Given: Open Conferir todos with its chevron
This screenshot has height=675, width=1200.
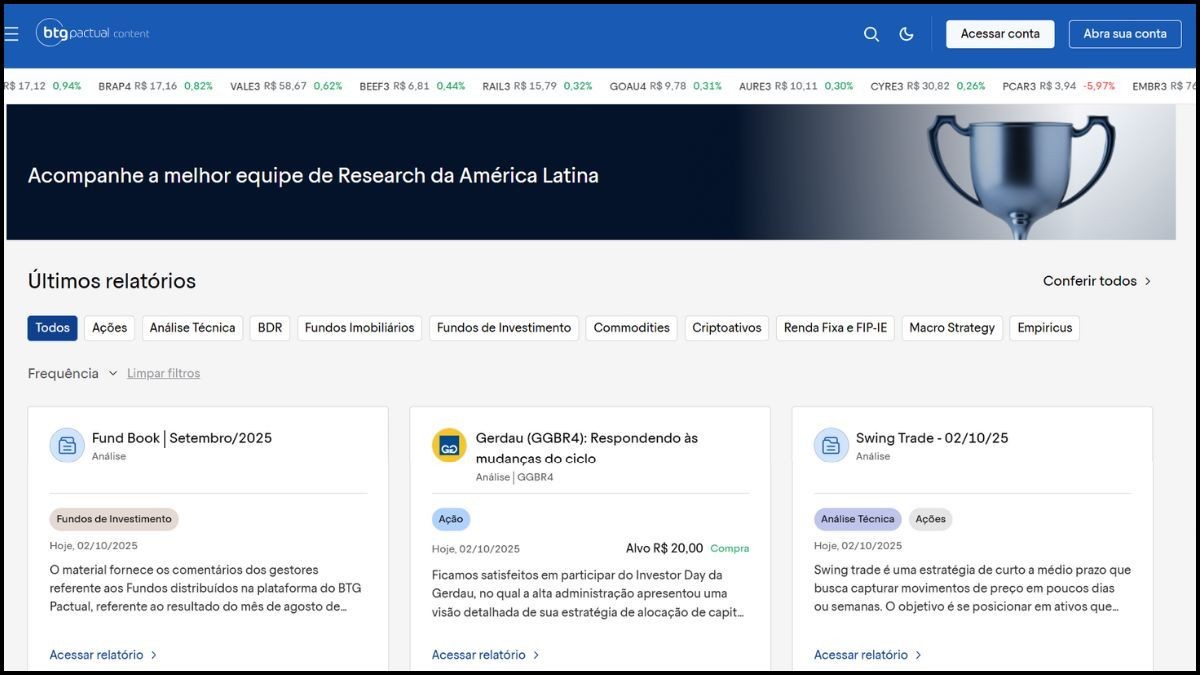Looking at the screenshot, I should coord(1097,281).
